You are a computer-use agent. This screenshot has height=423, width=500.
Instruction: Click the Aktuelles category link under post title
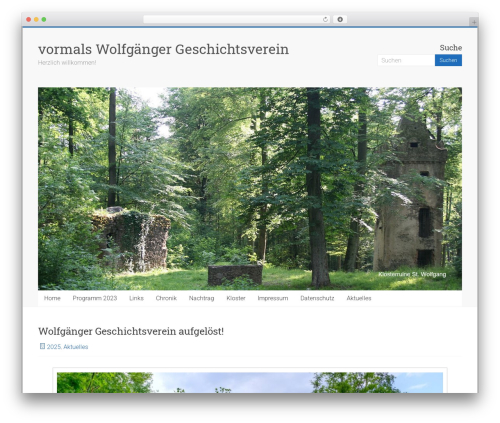coord(76,347)
